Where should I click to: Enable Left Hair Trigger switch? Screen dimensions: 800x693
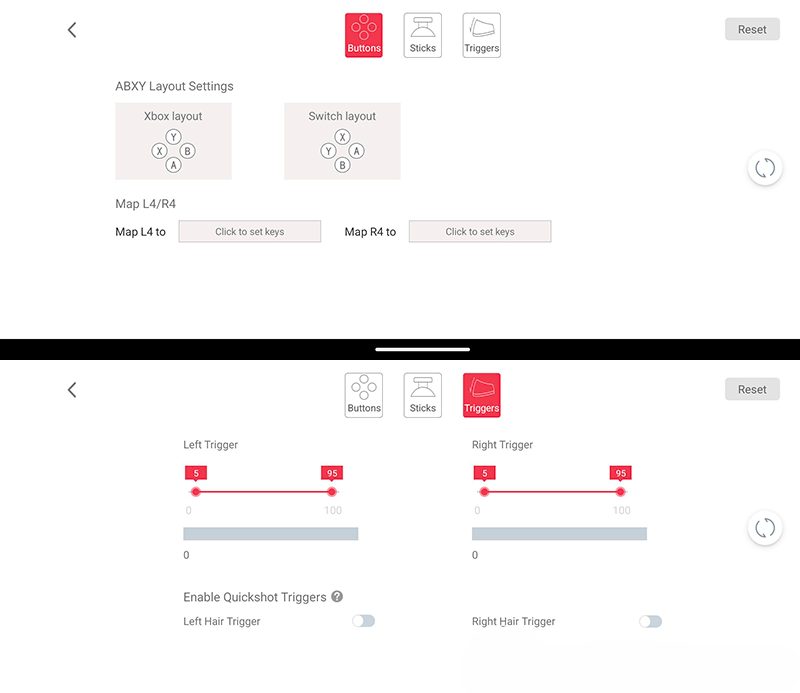point(363,621)
